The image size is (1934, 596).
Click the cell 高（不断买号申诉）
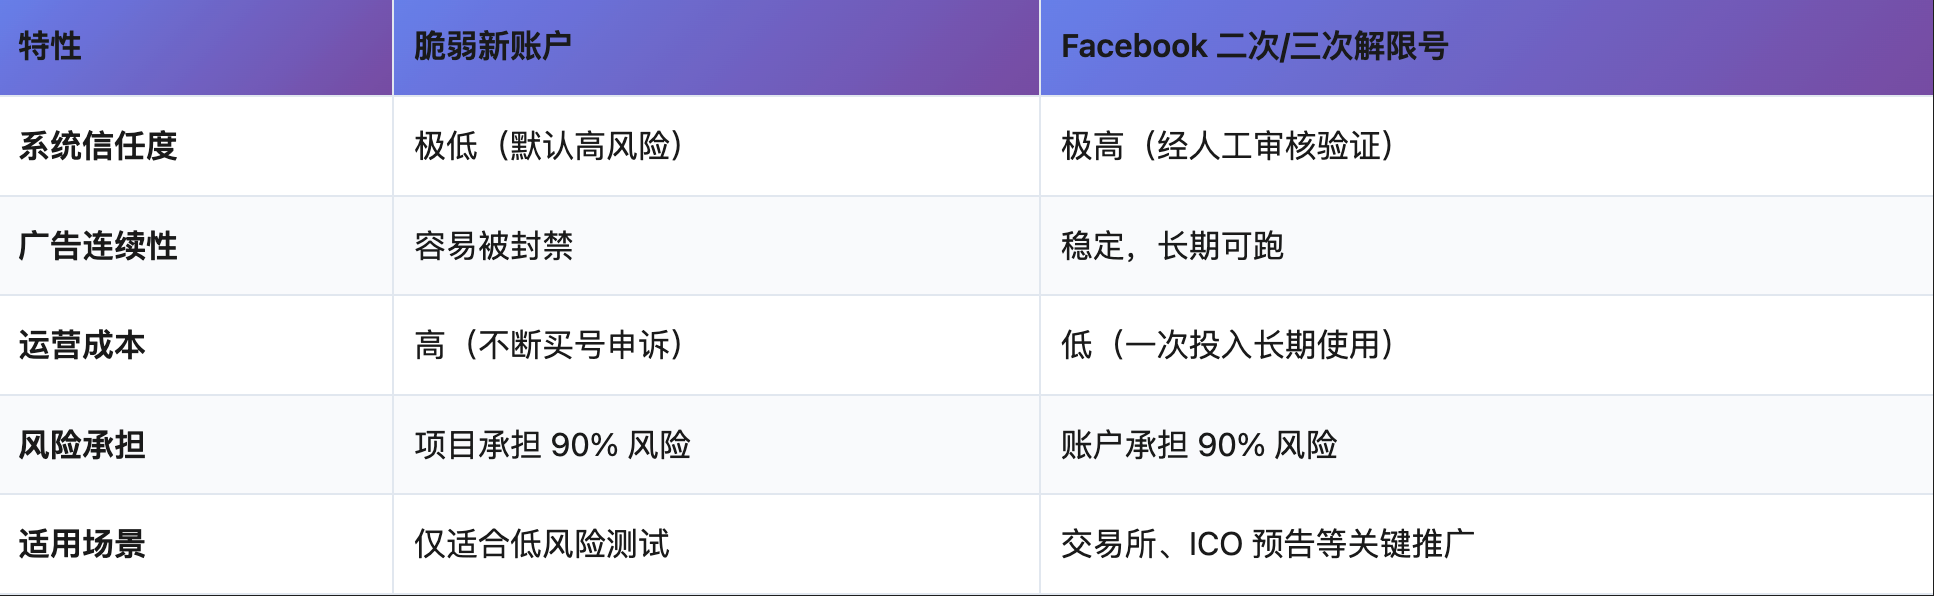[x=549, y=345]
